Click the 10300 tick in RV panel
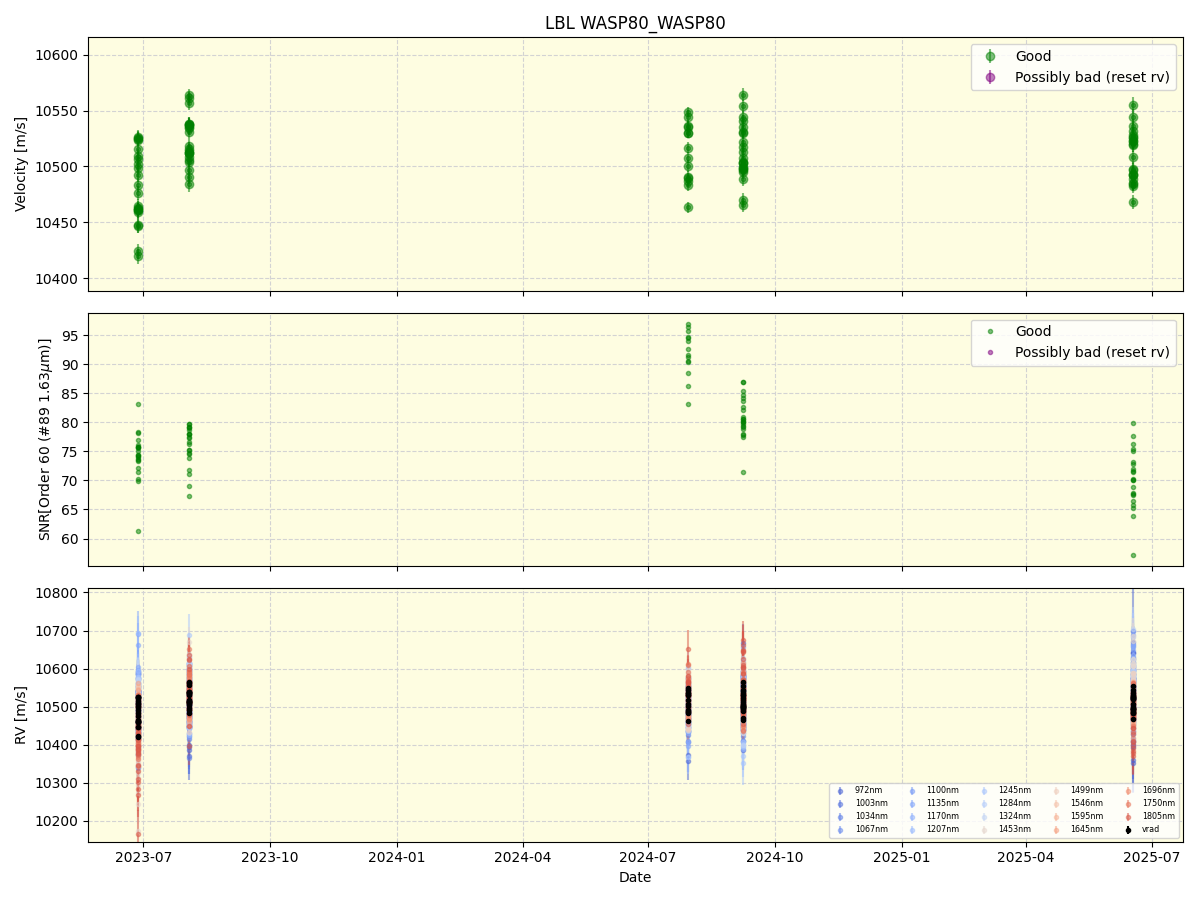The image size is (1200, 900). 59,783
